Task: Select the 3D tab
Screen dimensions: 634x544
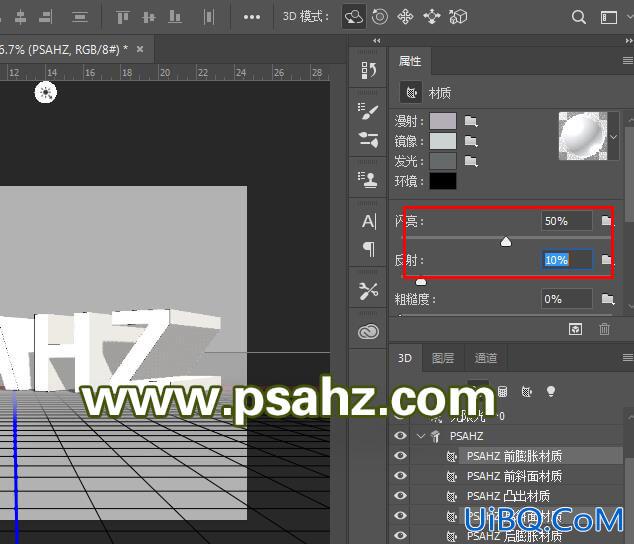Action: click(x=405, y=358)
